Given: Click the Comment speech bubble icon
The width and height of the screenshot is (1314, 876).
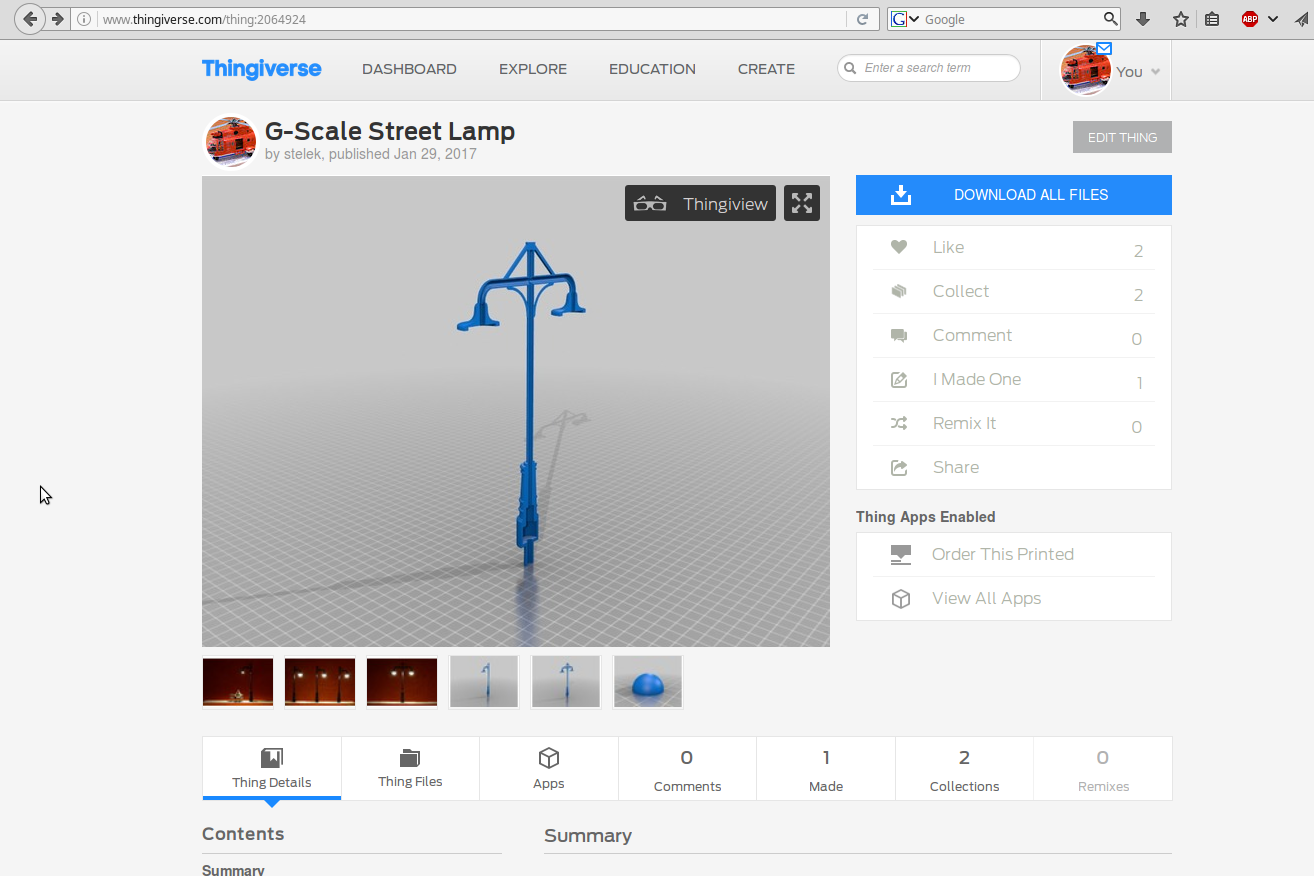Looking at the screenshot, I should tap(899, 335).
